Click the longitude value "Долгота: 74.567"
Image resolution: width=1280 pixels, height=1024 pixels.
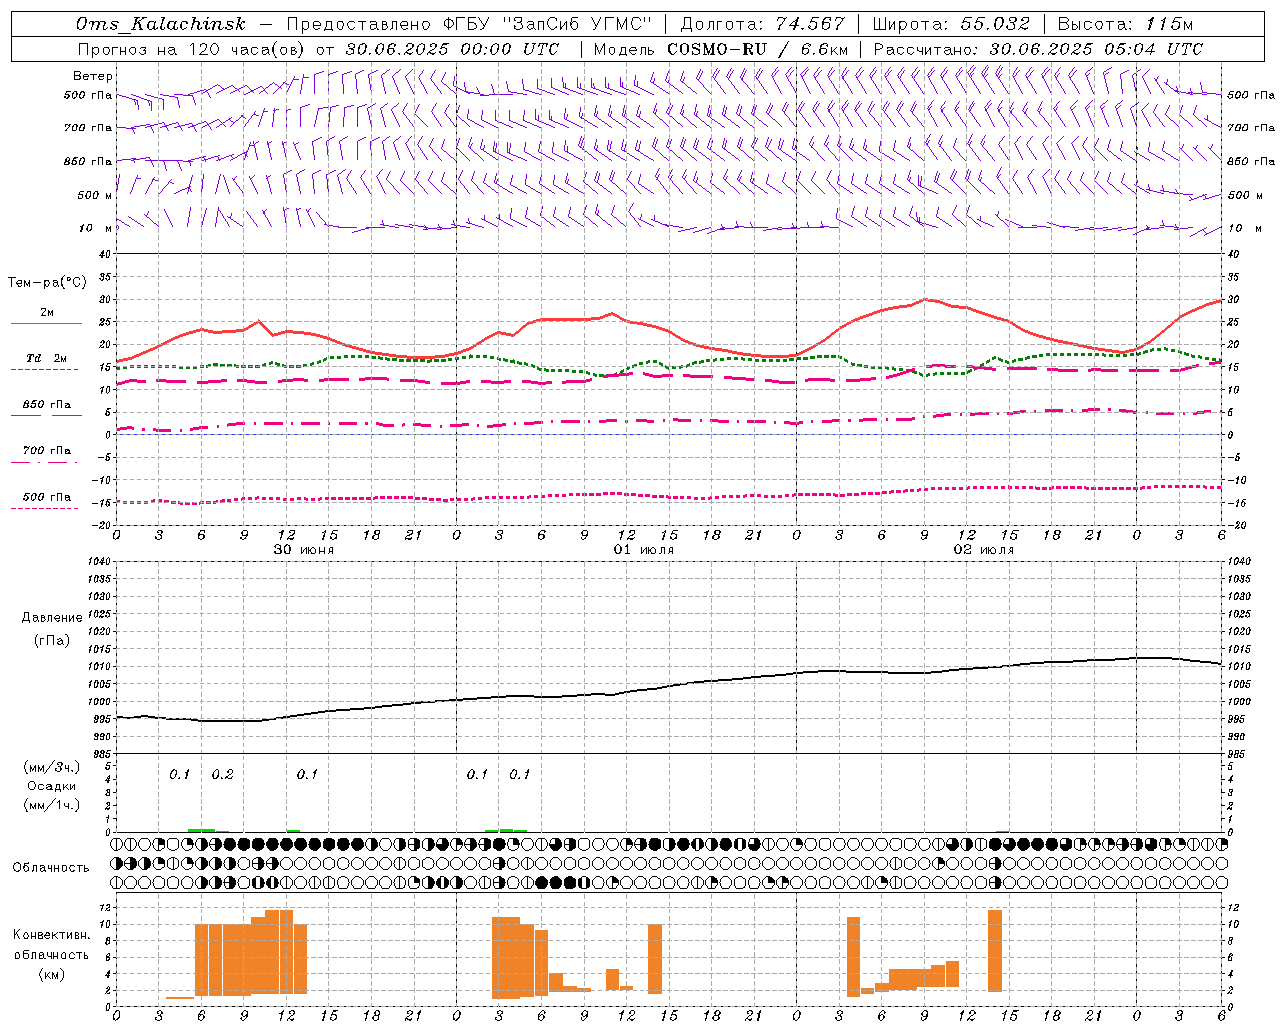click(762, 24)
